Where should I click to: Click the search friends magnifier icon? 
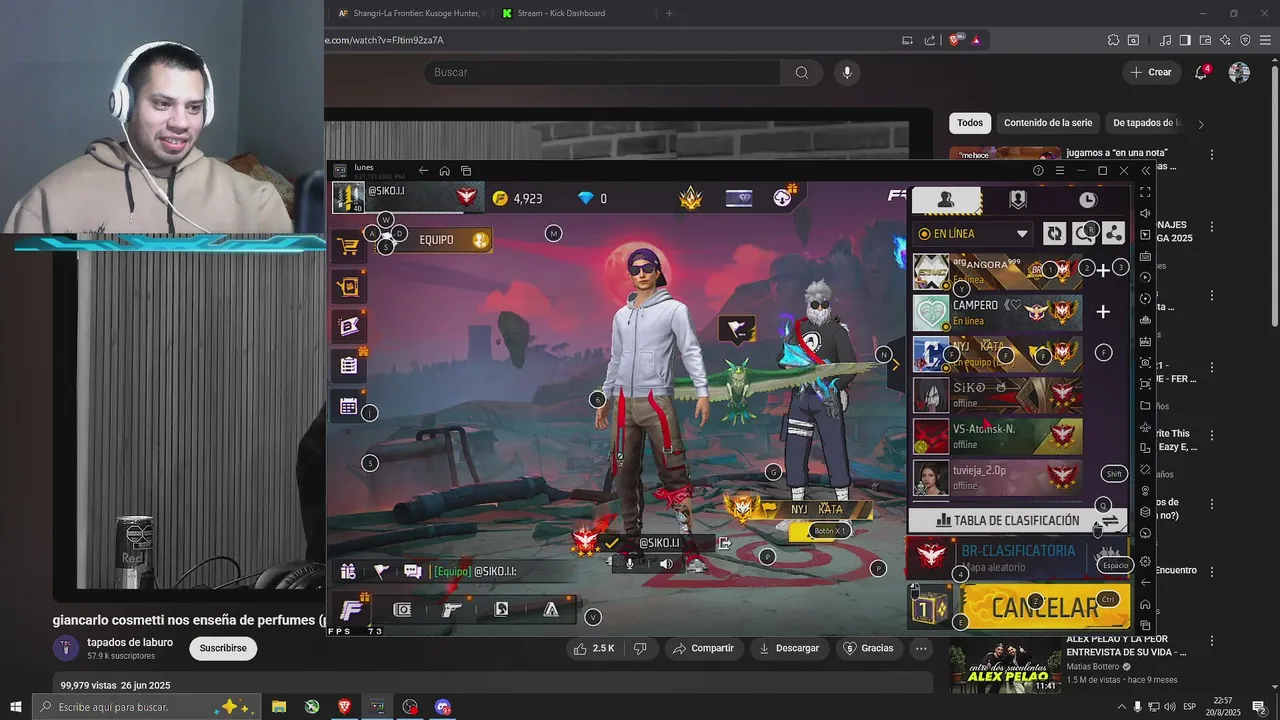1084,233
